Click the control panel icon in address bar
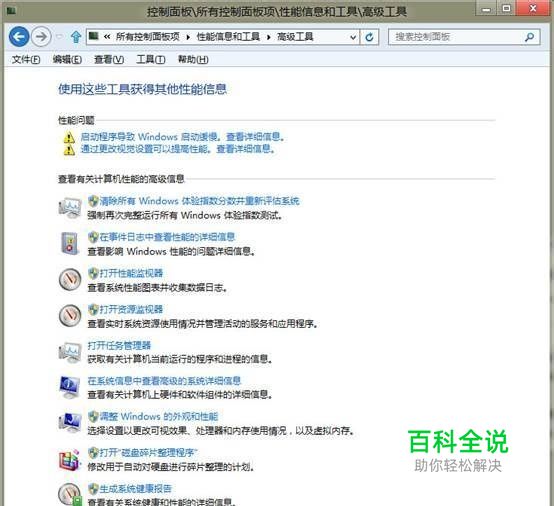This screenshot has height=506, width=554. coord(94,36)
